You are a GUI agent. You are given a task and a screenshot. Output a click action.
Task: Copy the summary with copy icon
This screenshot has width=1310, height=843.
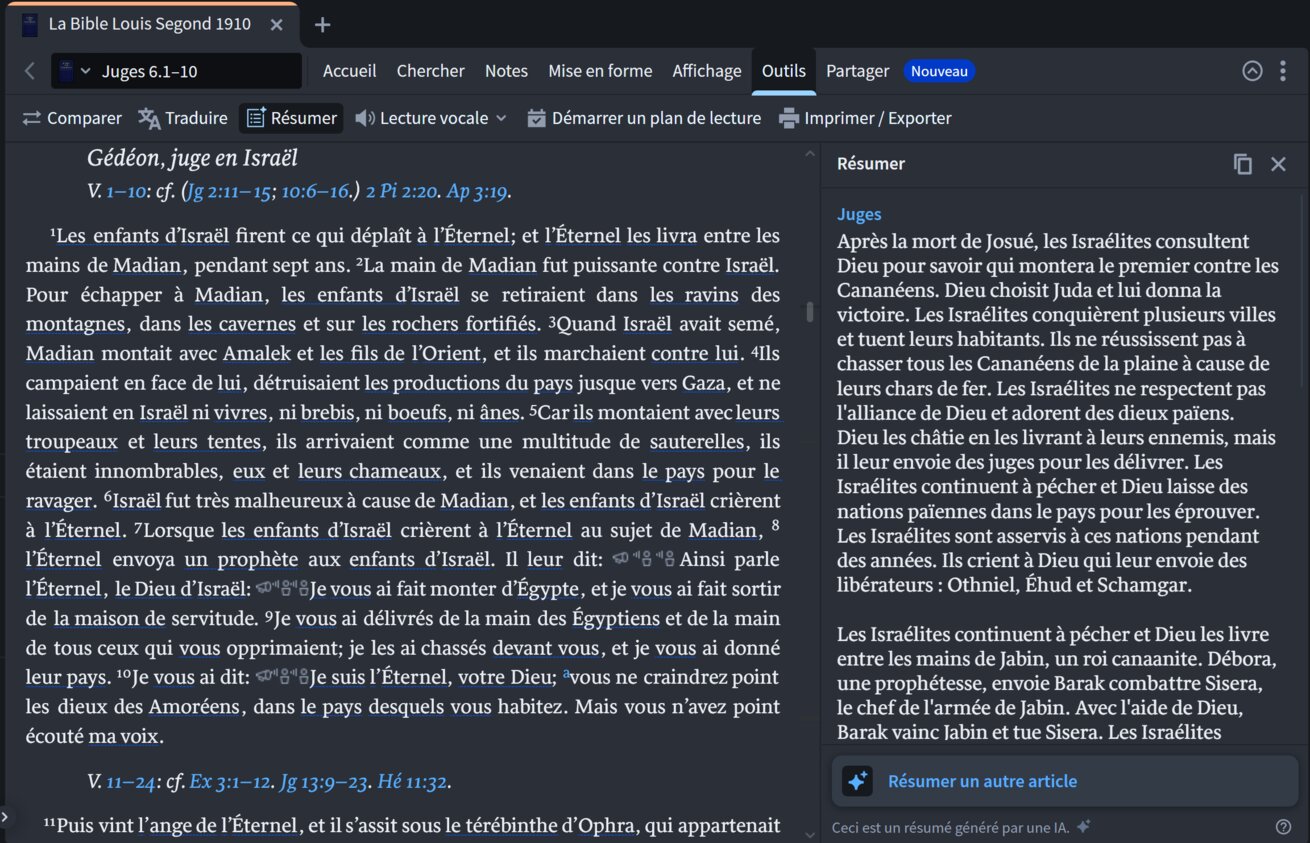(1242, 164)
